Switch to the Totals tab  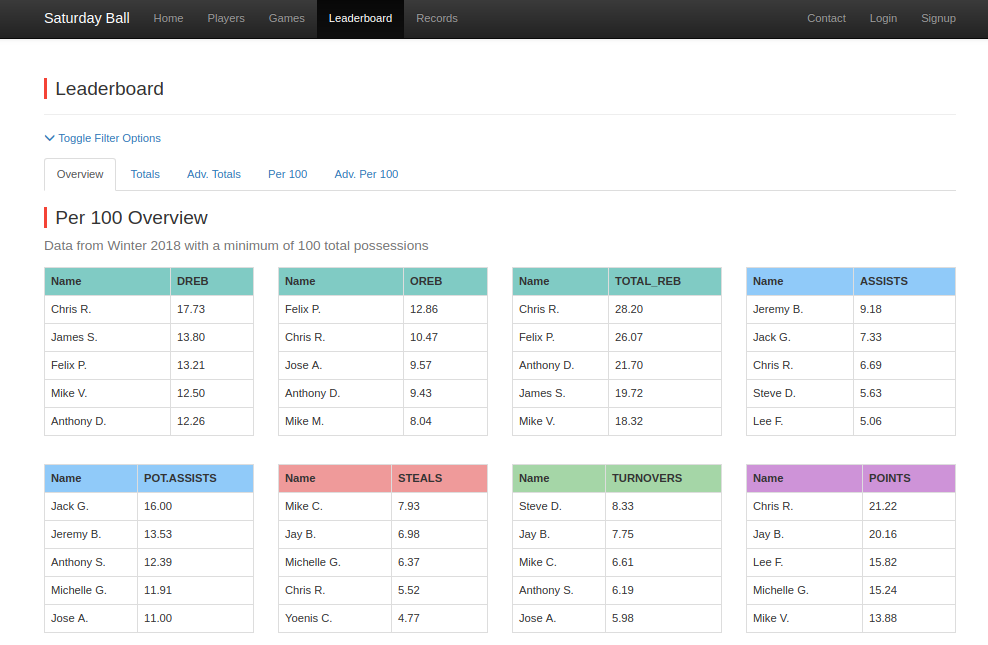[145, 173]
